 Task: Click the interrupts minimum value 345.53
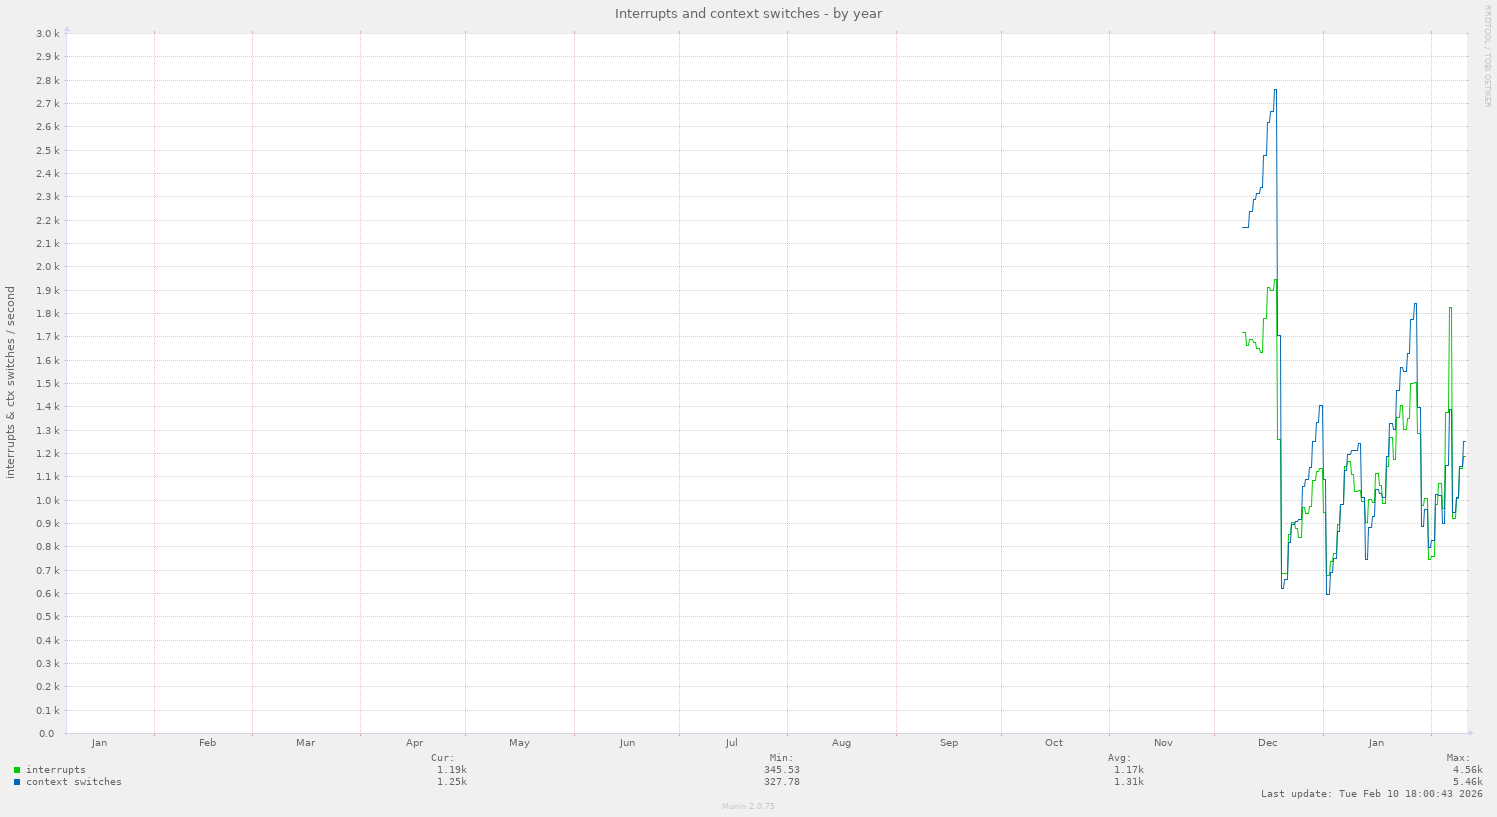781,770
